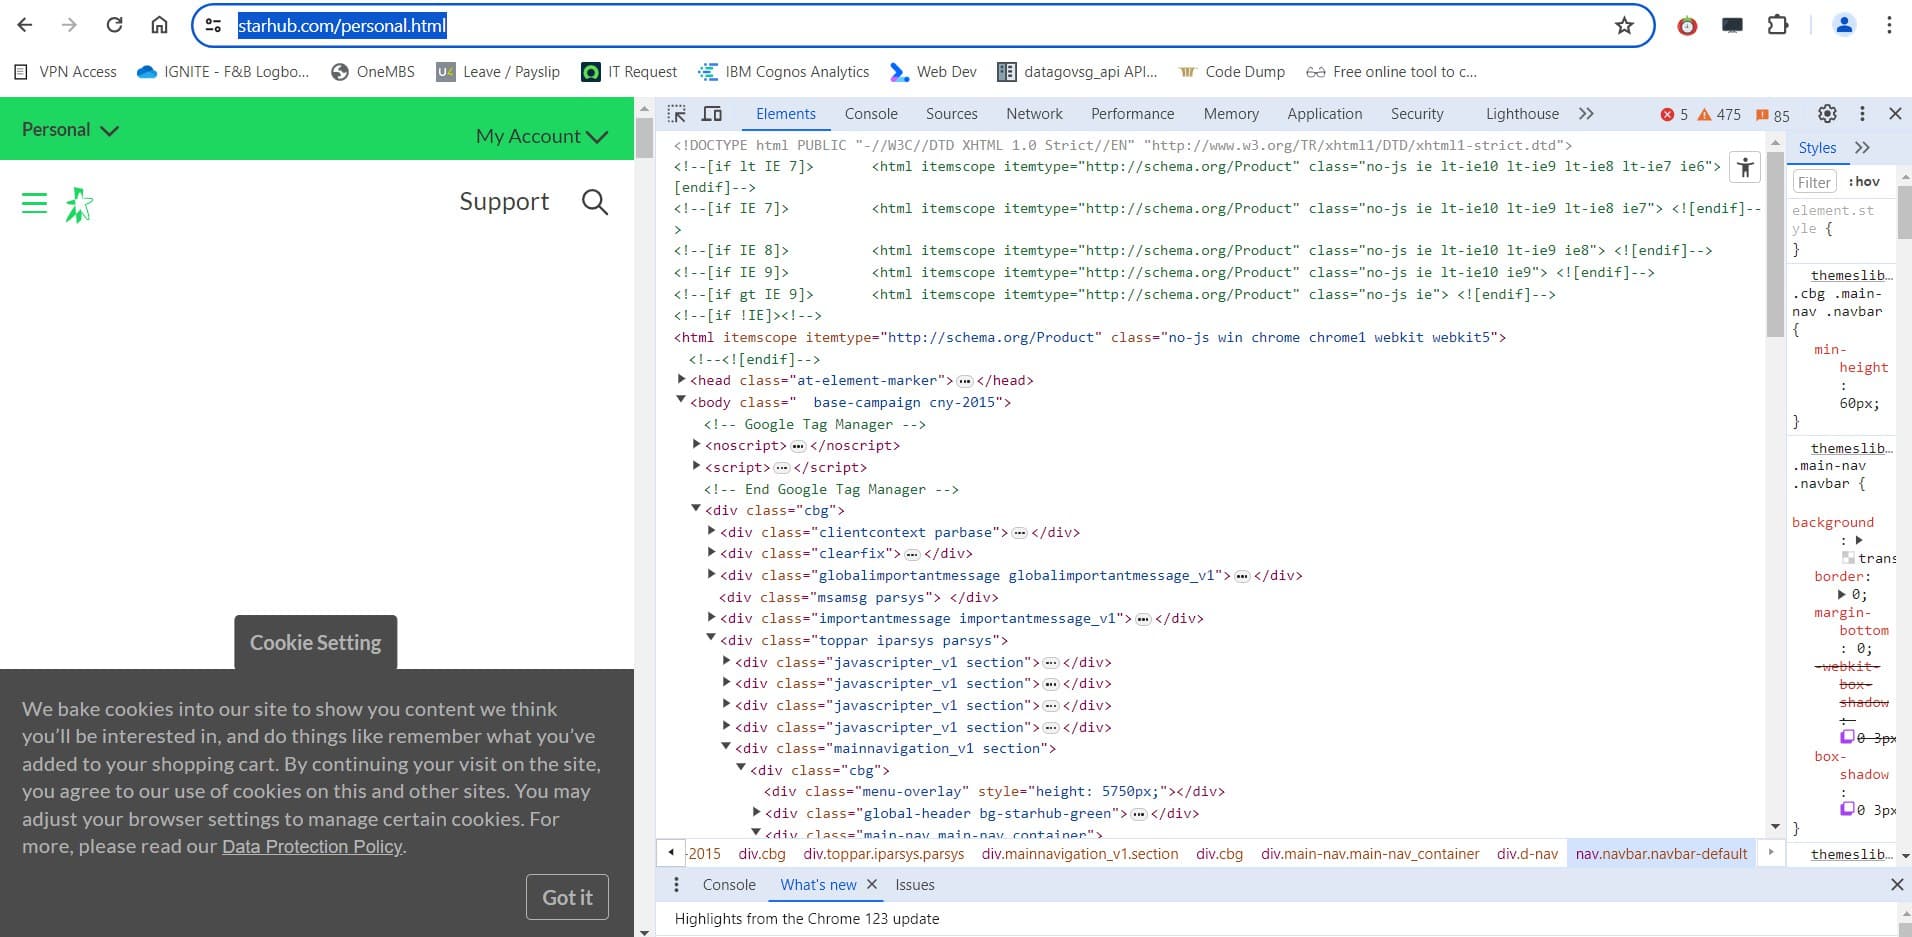Expand the Personal dropdown

[x=70, y=130]
